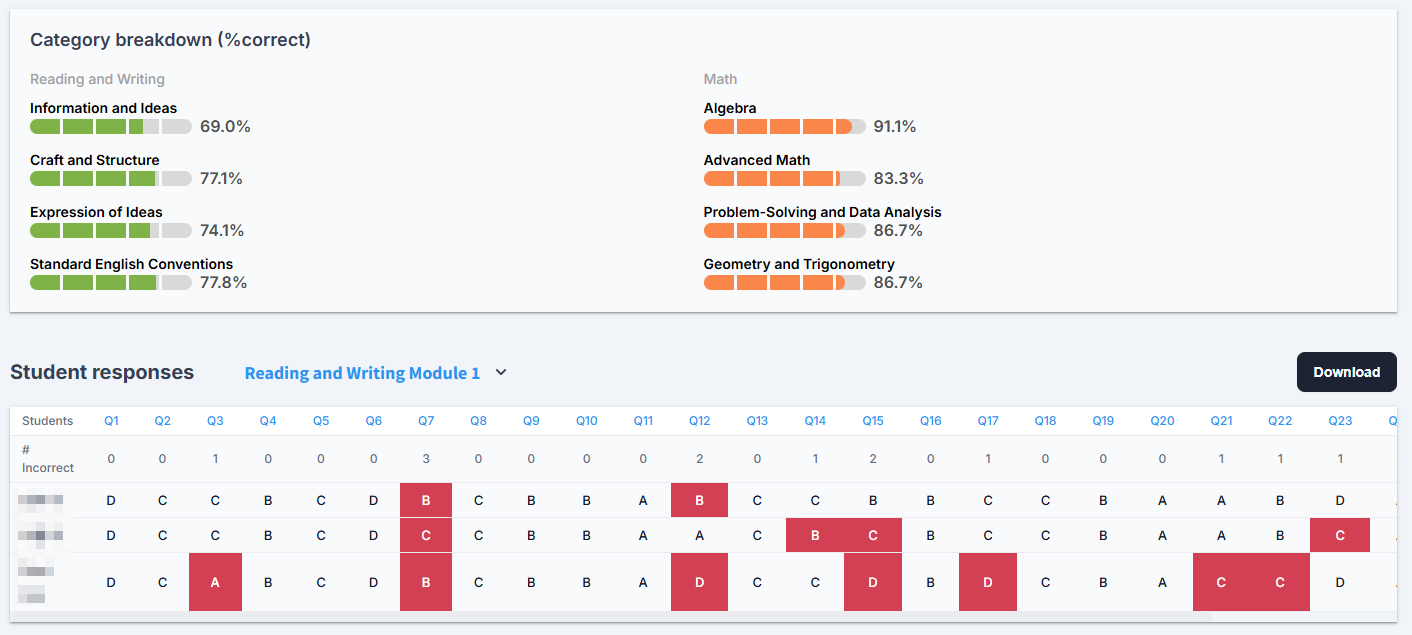Open the Q1 column link
This screenshot has height=635, width=1412.
click(x=111, y=421)
